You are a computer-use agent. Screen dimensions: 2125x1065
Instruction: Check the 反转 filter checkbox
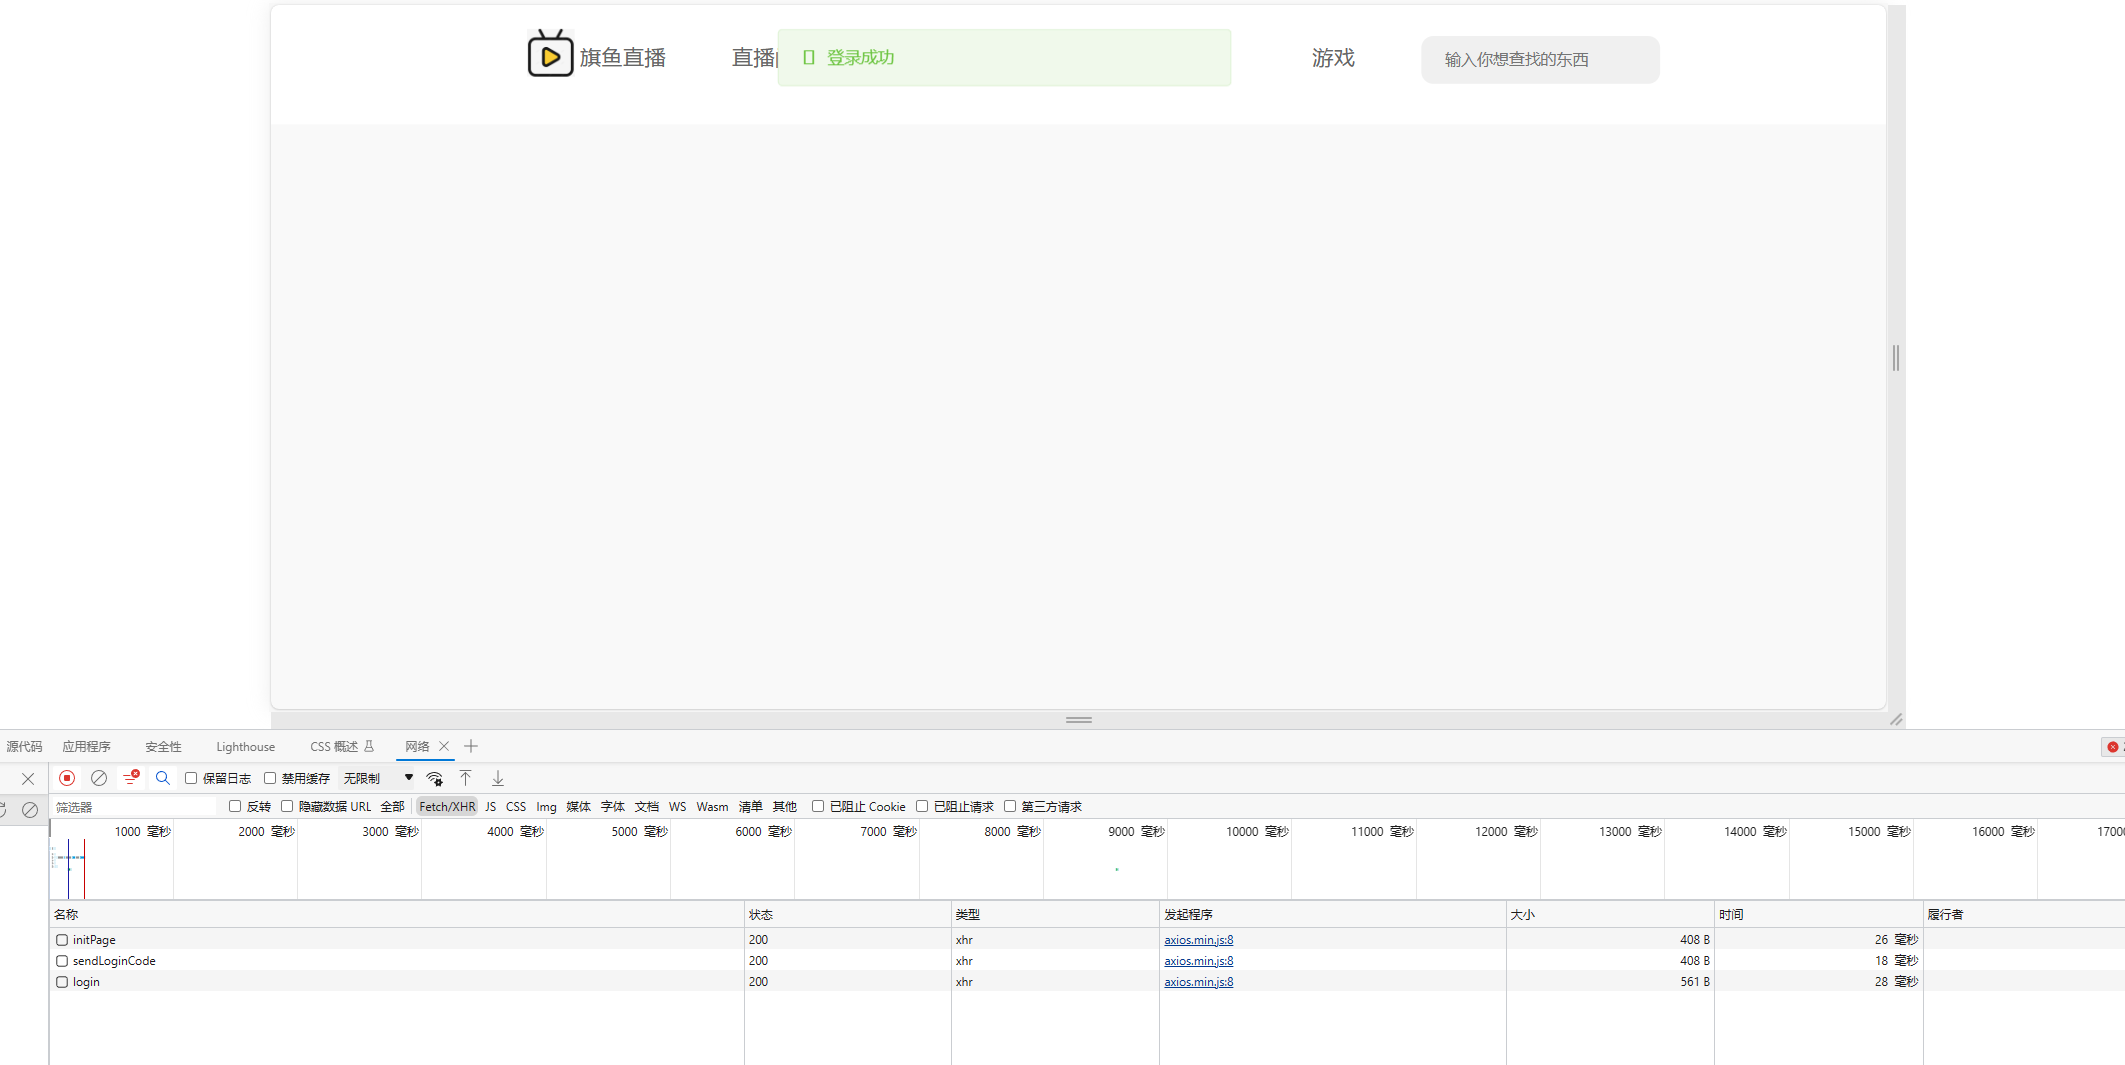(x=235, y=806)
